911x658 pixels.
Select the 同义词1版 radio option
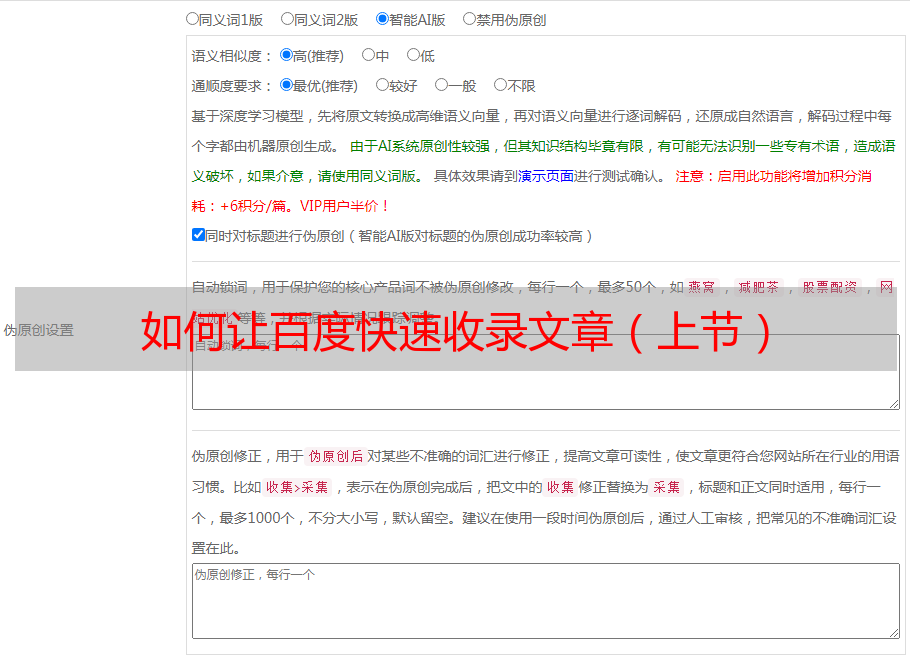(192, 19)
